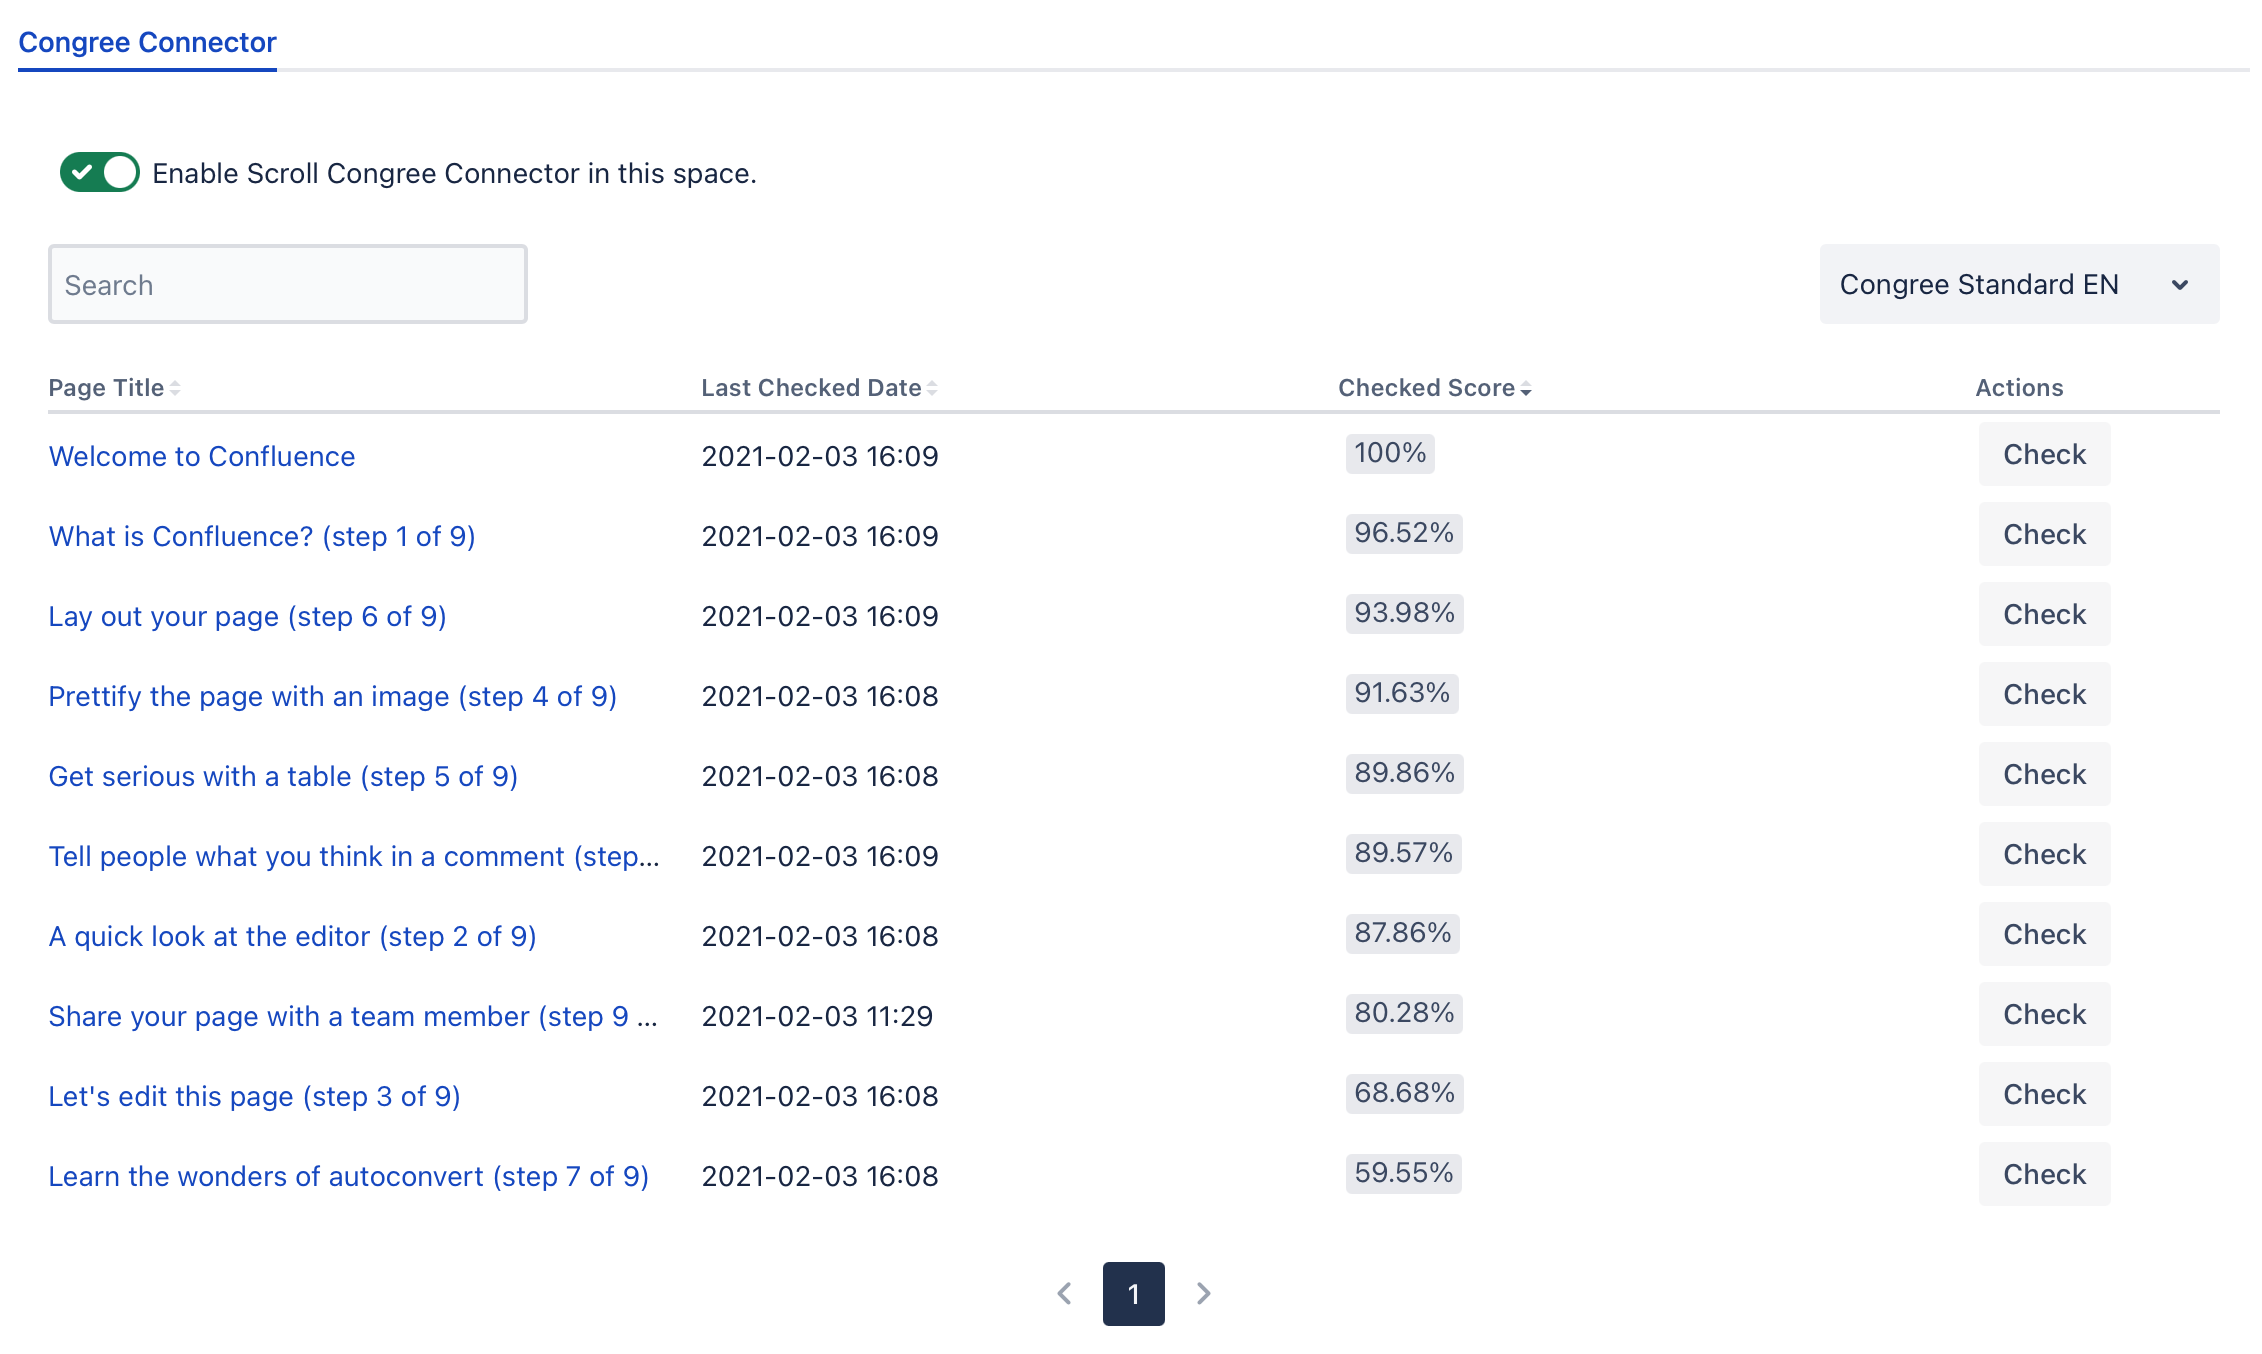Toggle Enable Scroll Congree Connector switch

pos(99,172)
